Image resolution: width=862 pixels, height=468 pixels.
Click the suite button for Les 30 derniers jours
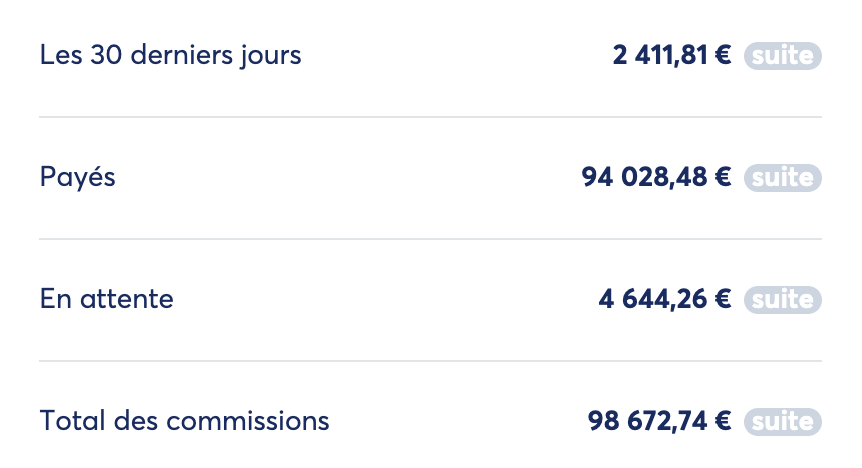tap(782, 56)
